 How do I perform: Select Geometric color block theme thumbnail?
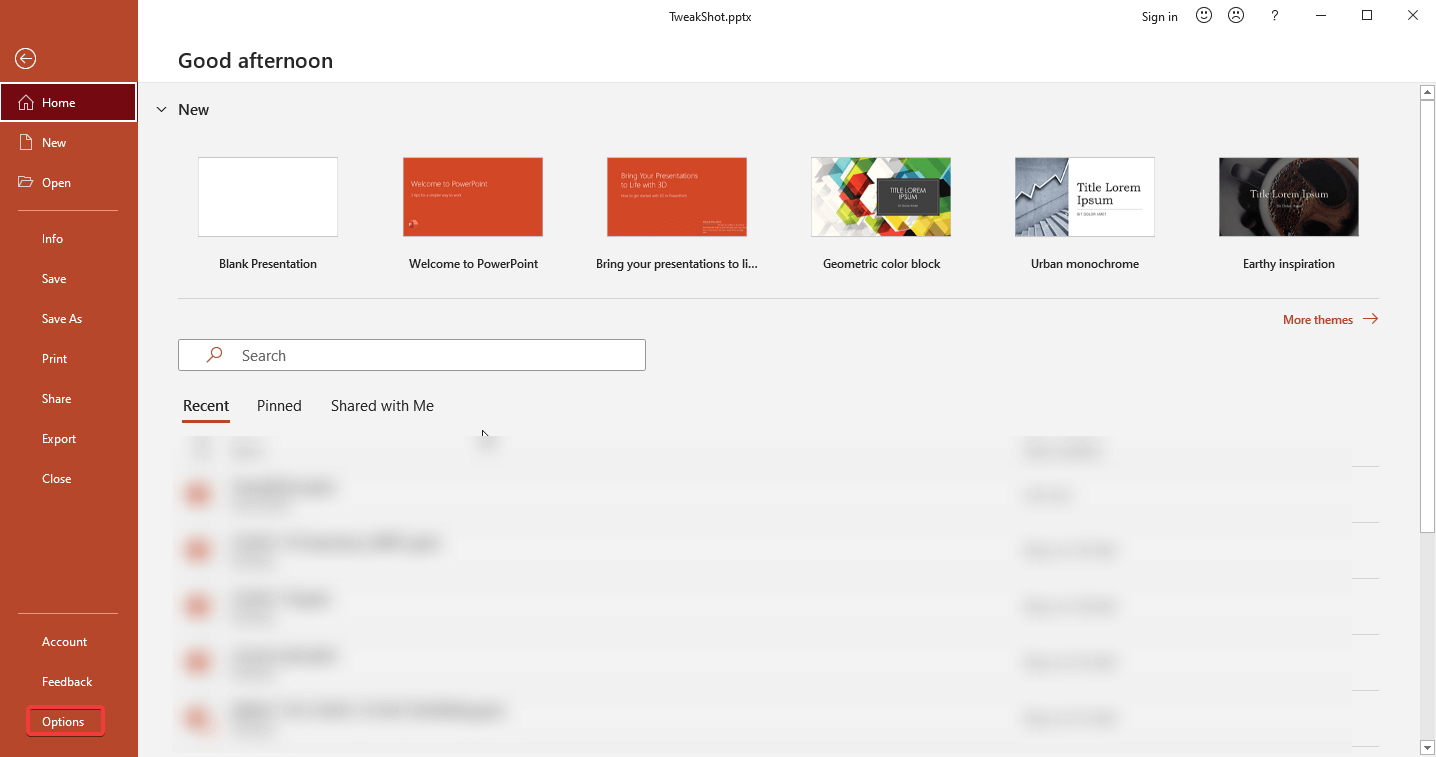pyautogui.click(x=881, y=197)
